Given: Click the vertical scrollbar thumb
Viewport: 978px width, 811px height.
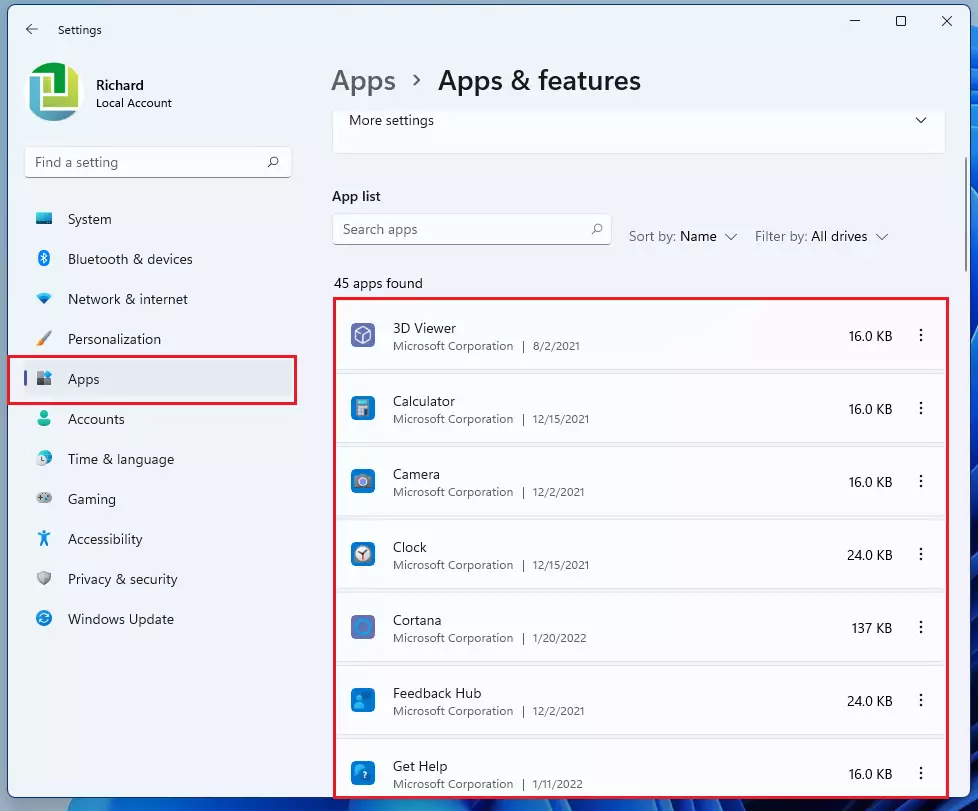Looking at the screenshot, I should (966, 214).
